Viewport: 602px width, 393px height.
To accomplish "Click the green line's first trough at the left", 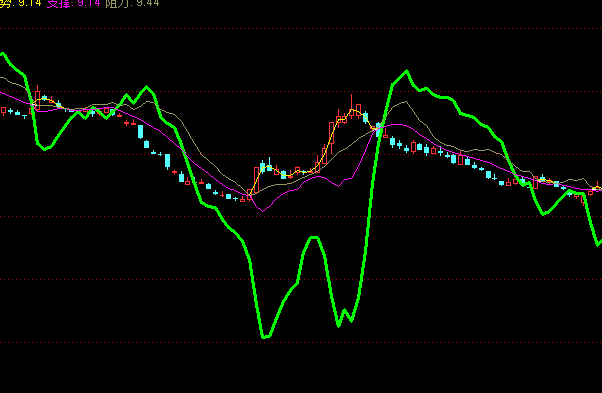I will pos(45,149).
